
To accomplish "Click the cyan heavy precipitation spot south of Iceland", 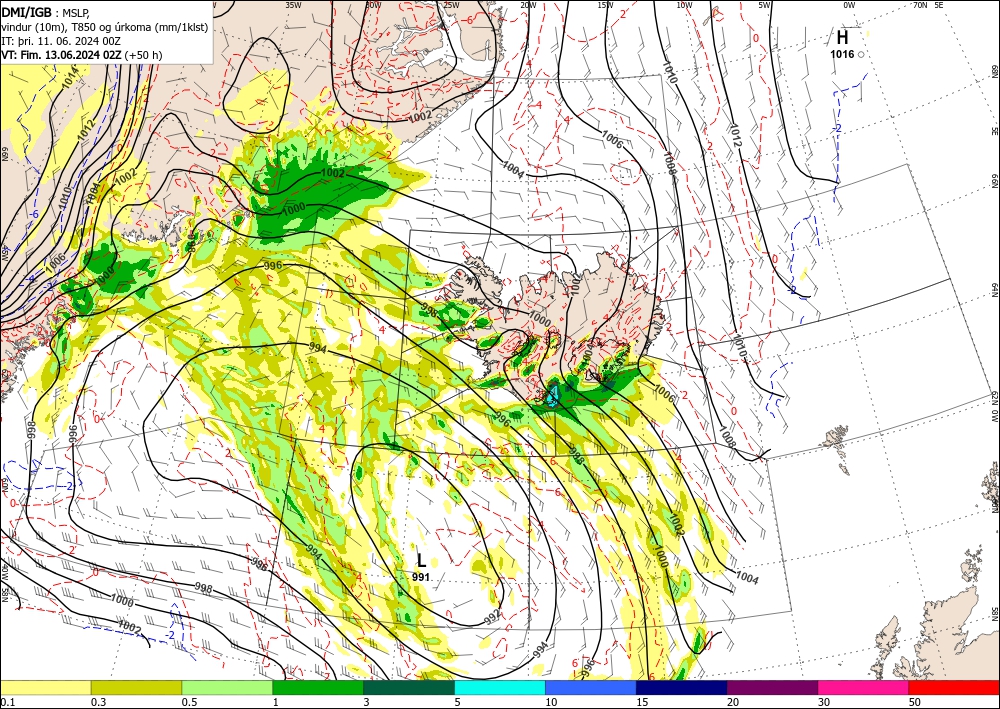I will (x=553, y=396).
